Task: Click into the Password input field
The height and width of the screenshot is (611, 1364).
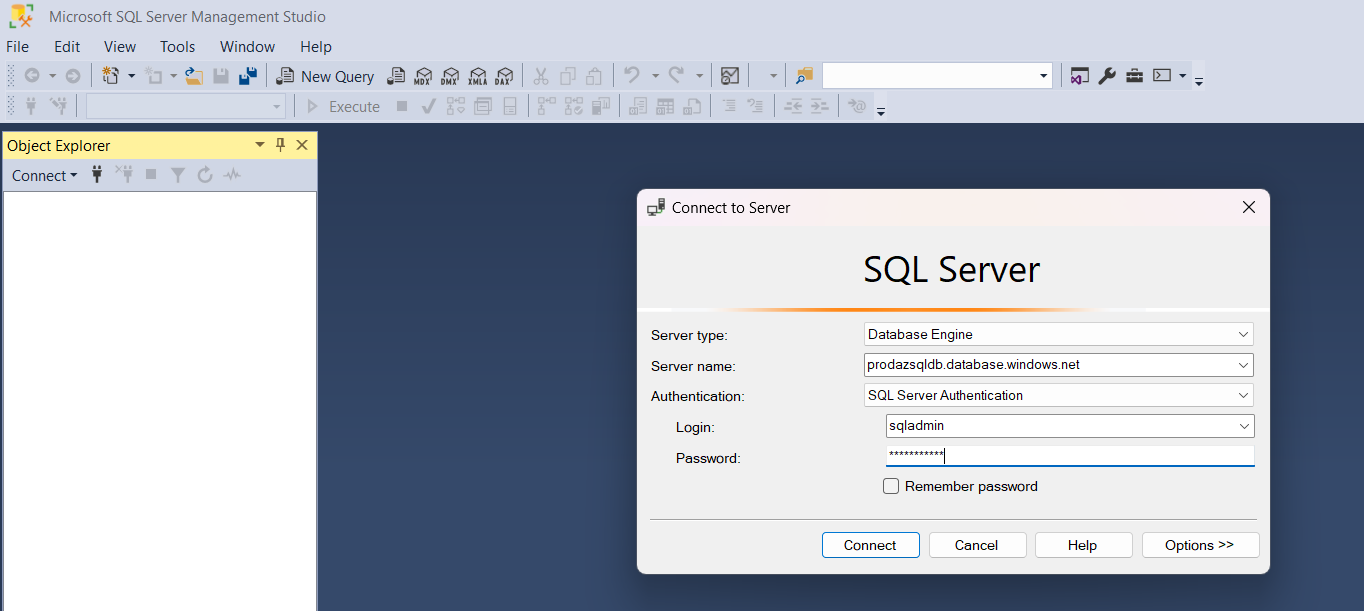Action: coord(1070,456)
